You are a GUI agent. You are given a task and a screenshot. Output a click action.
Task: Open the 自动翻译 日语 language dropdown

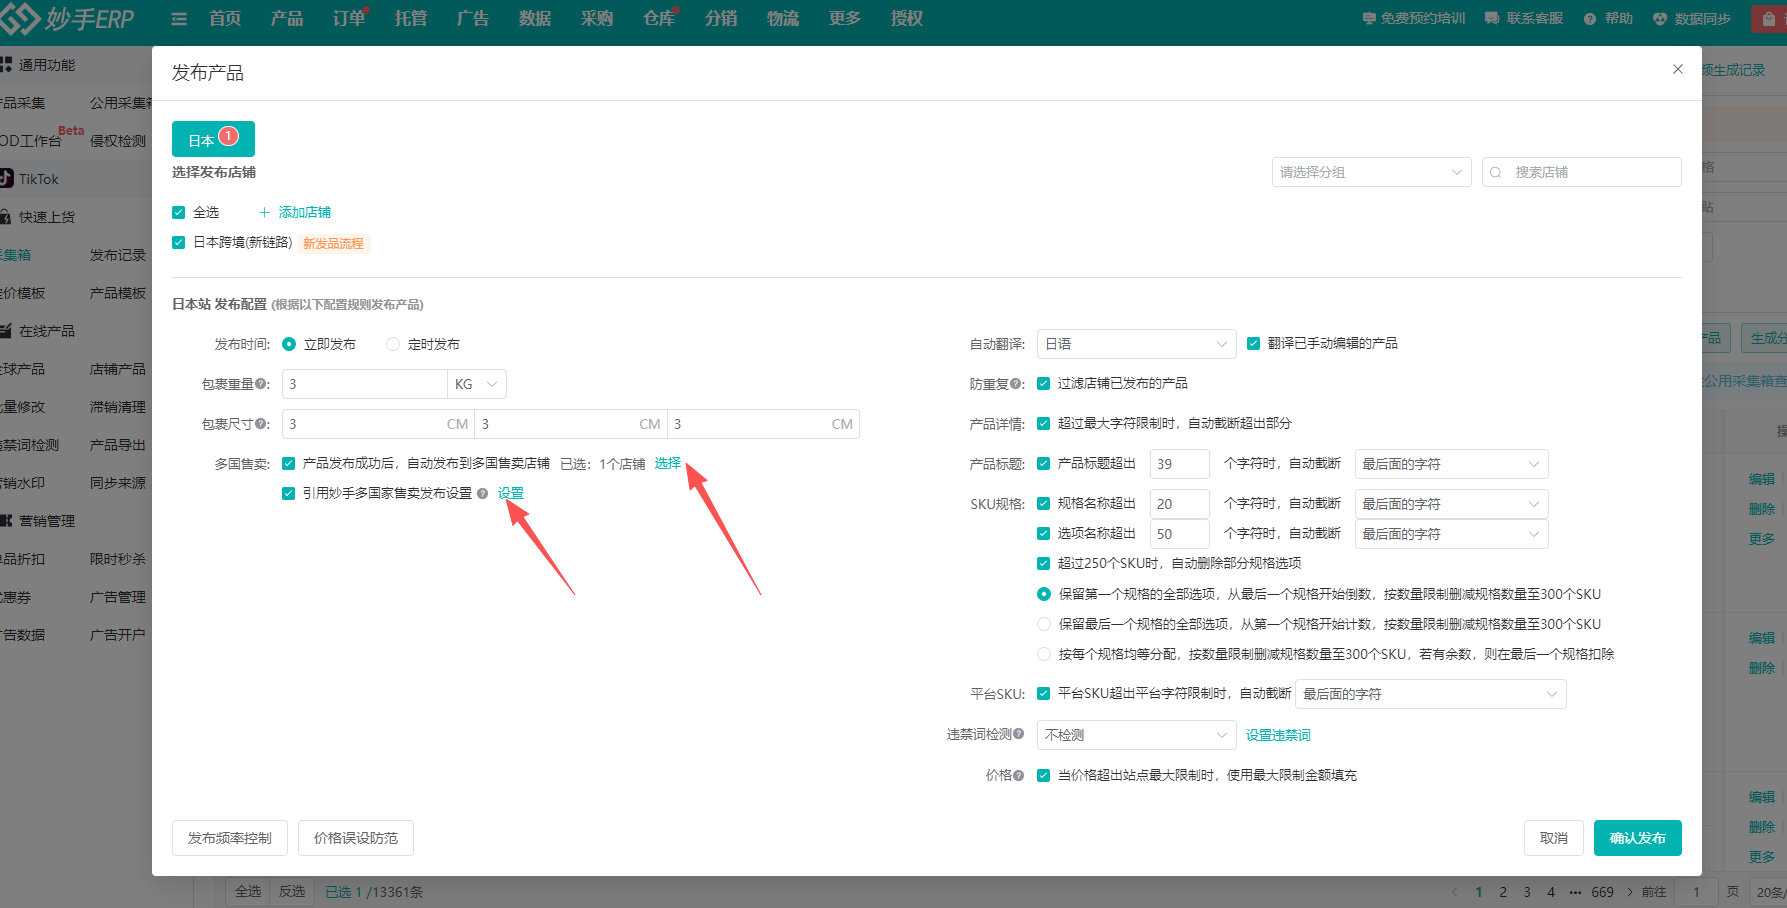tap(1137, 344)
